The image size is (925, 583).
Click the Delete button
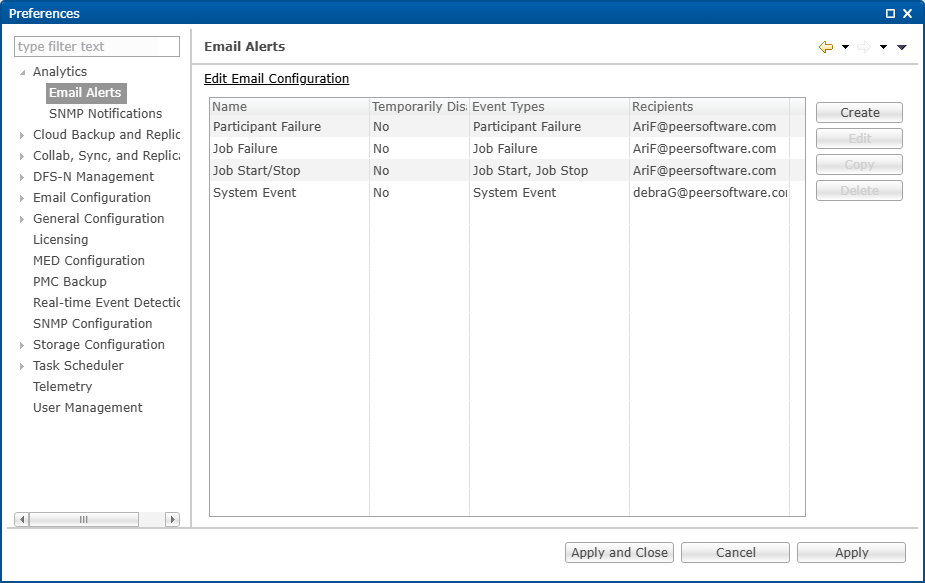click(860, 191)
